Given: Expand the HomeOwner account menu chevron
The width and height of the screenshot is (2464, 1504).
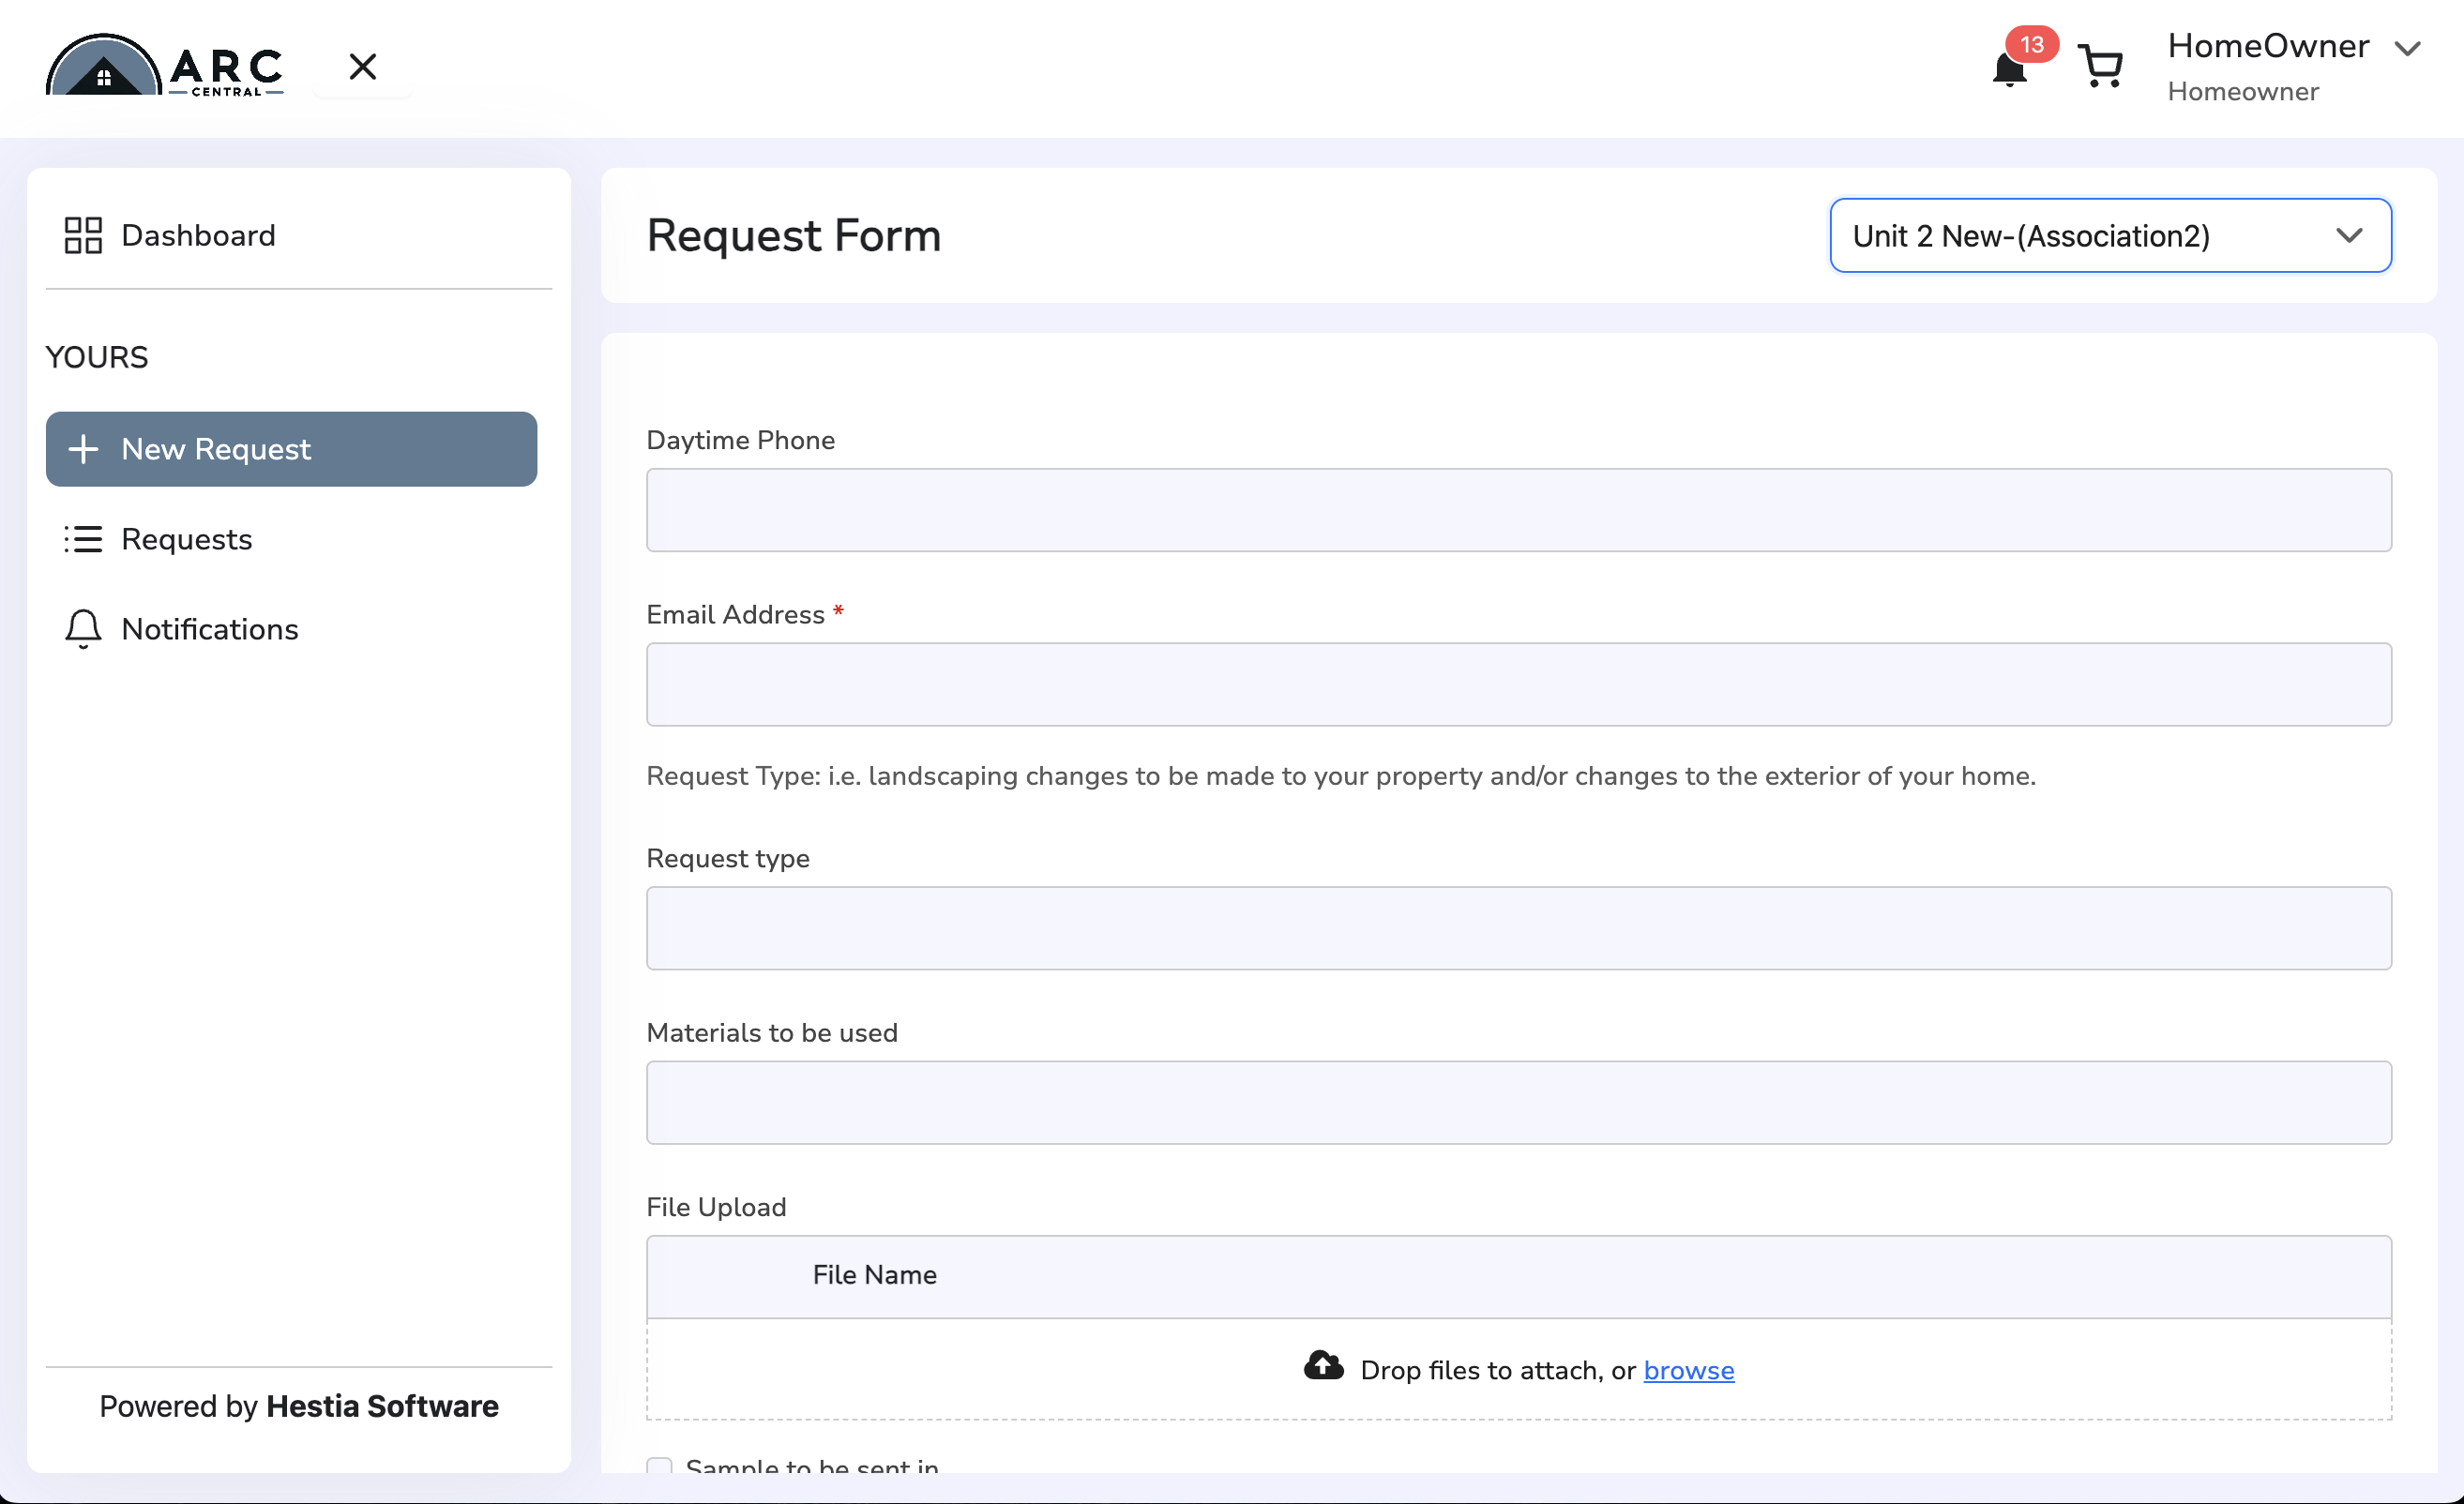Looking at the screenshot, I should click(2408, 48).
